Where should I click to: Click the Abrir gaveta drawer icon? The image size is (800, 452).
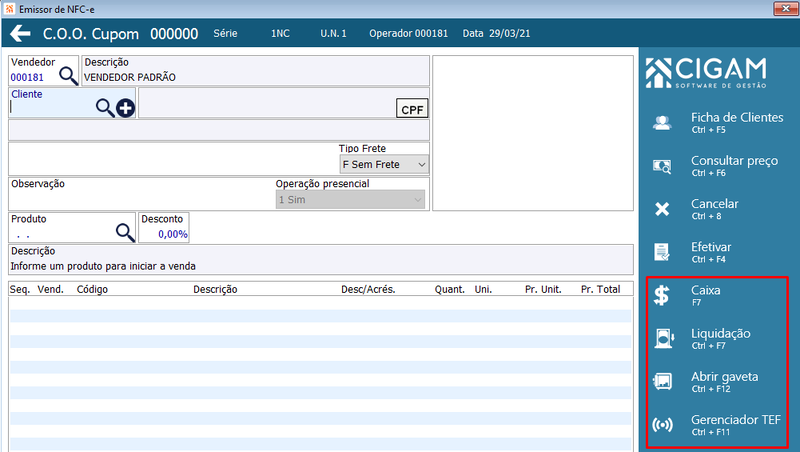(663, 381)
